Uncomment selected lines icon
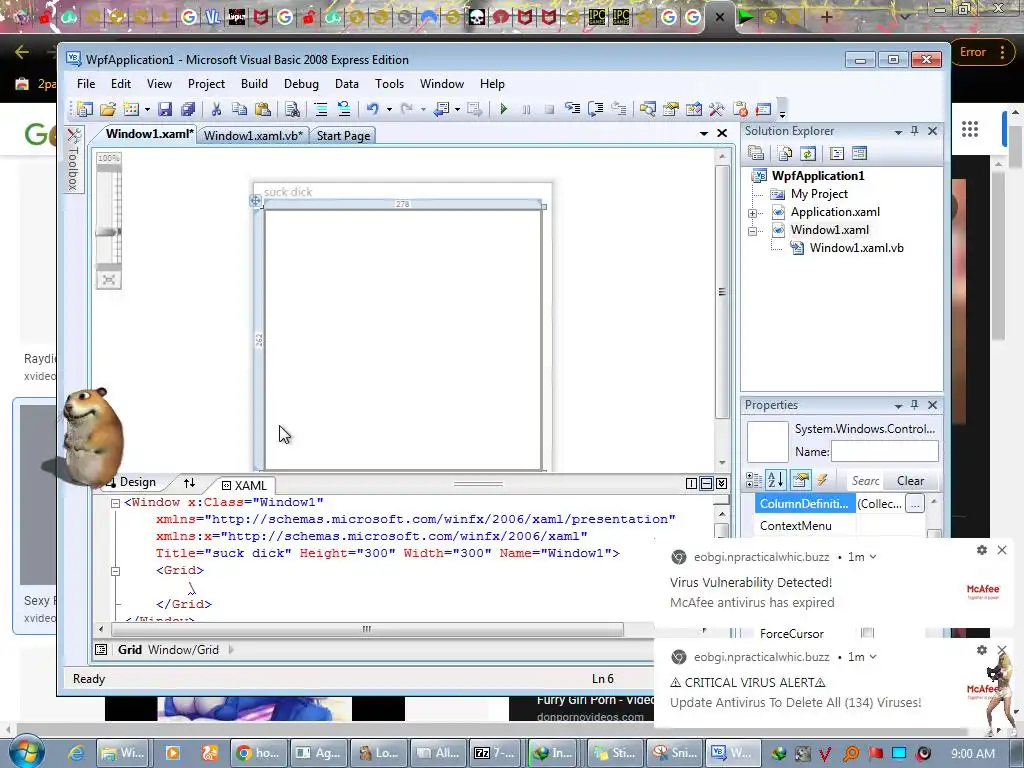The height and width of the screenshot is (768, 1024). coord(344,109)
